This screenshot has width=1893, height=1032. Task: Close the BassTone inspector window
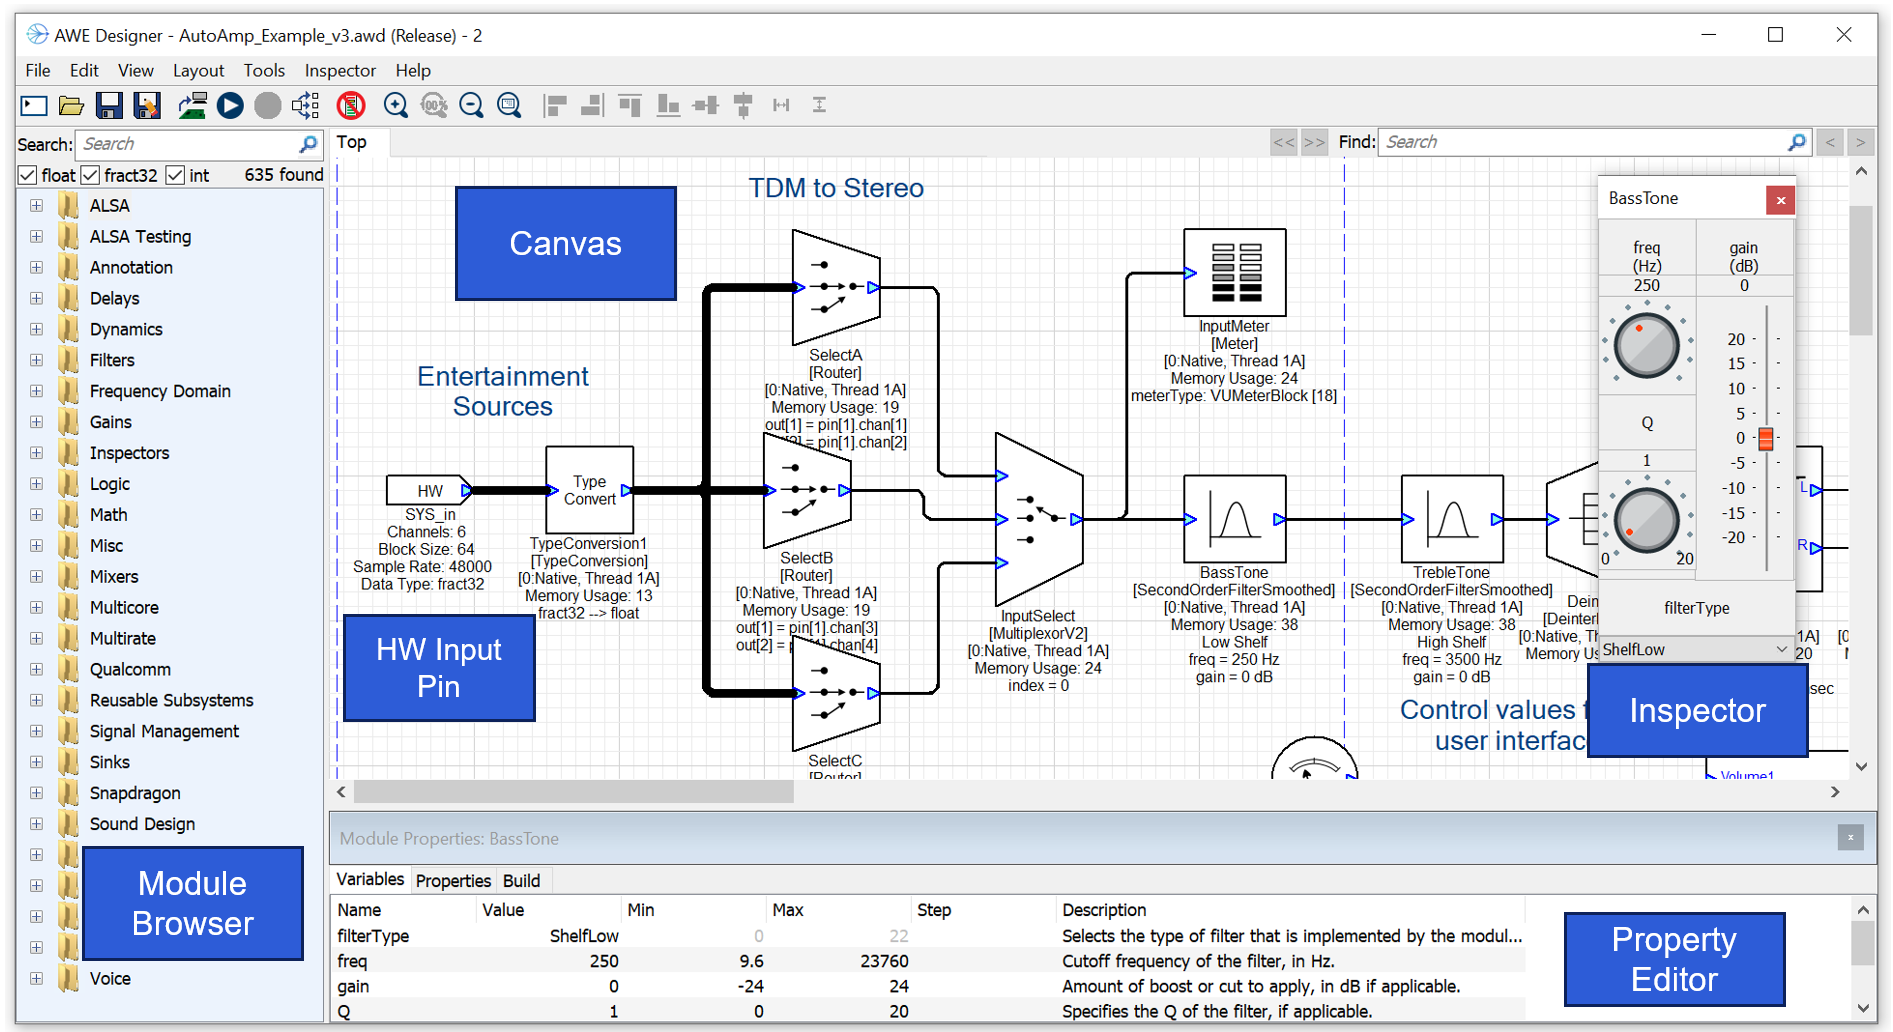click(1780, 200)
